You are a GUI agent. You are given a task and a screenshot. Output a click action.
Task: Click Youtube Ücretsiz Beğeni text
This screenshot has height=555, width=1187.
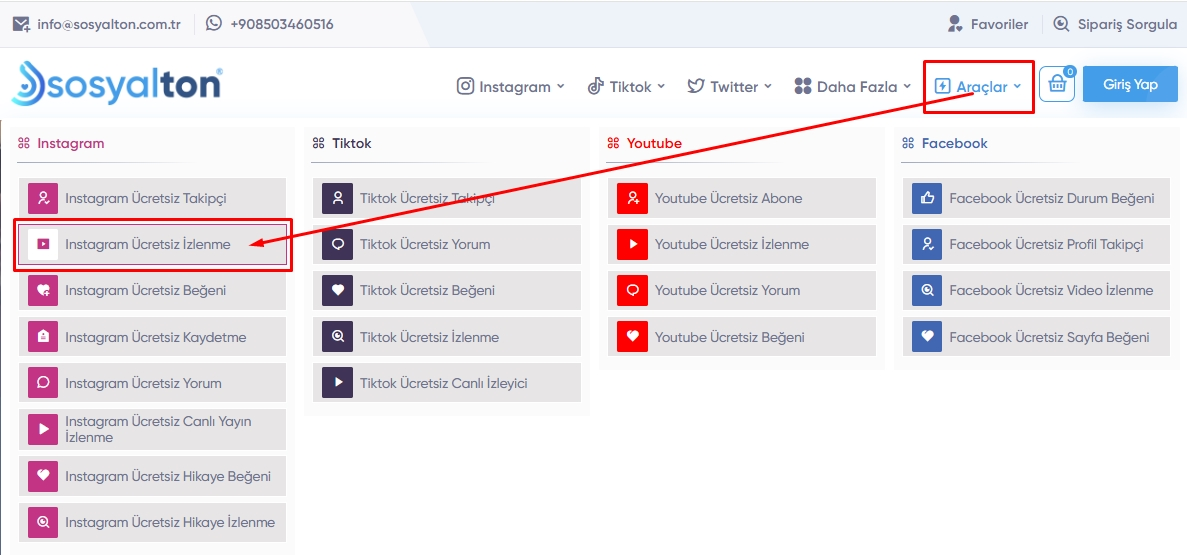(730, 337)
